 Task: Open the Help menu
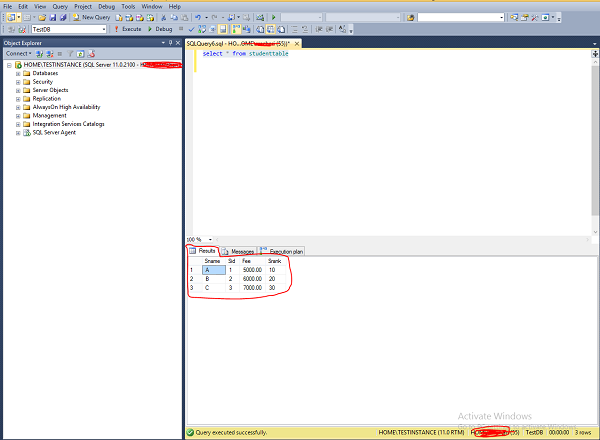175,7
